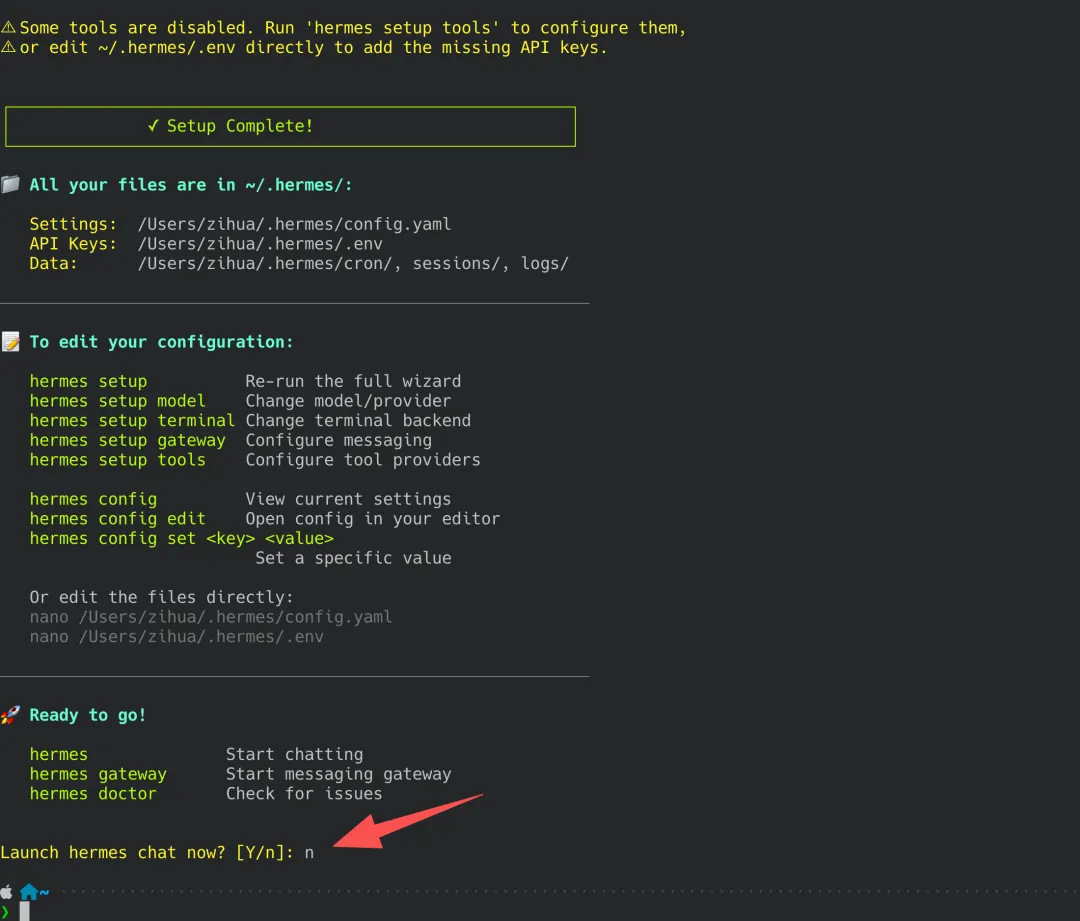
Task: Click the first warning triangle before 'Some tools'
Action: tap(8, 28)
